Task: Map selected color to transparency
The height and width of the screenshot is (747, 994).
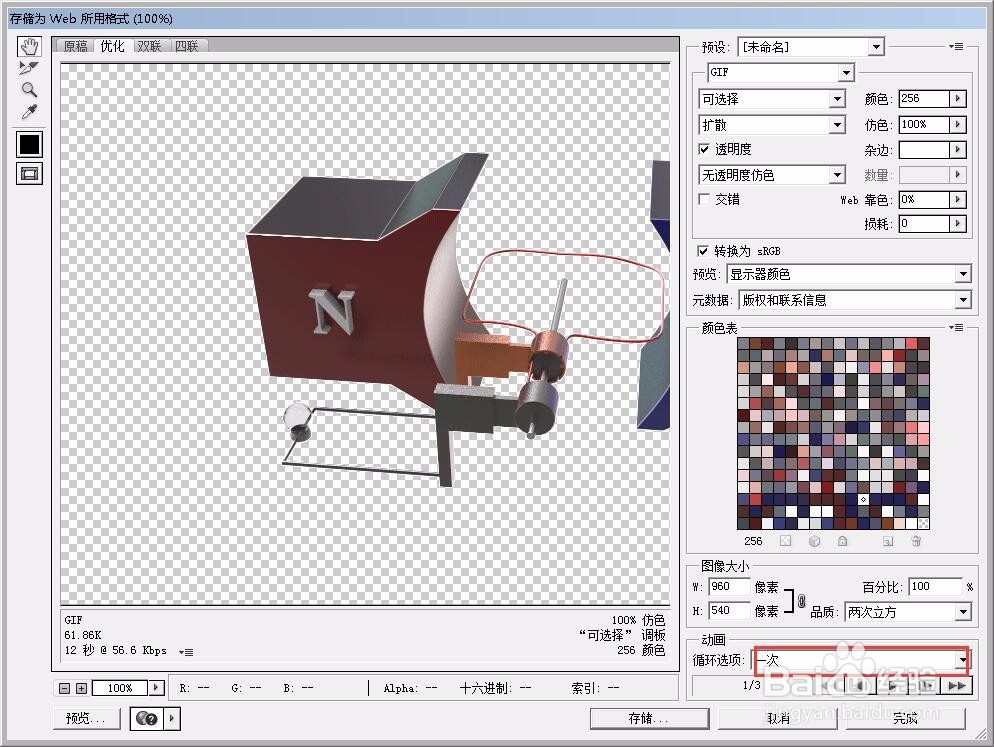Action: click(786, 541)
